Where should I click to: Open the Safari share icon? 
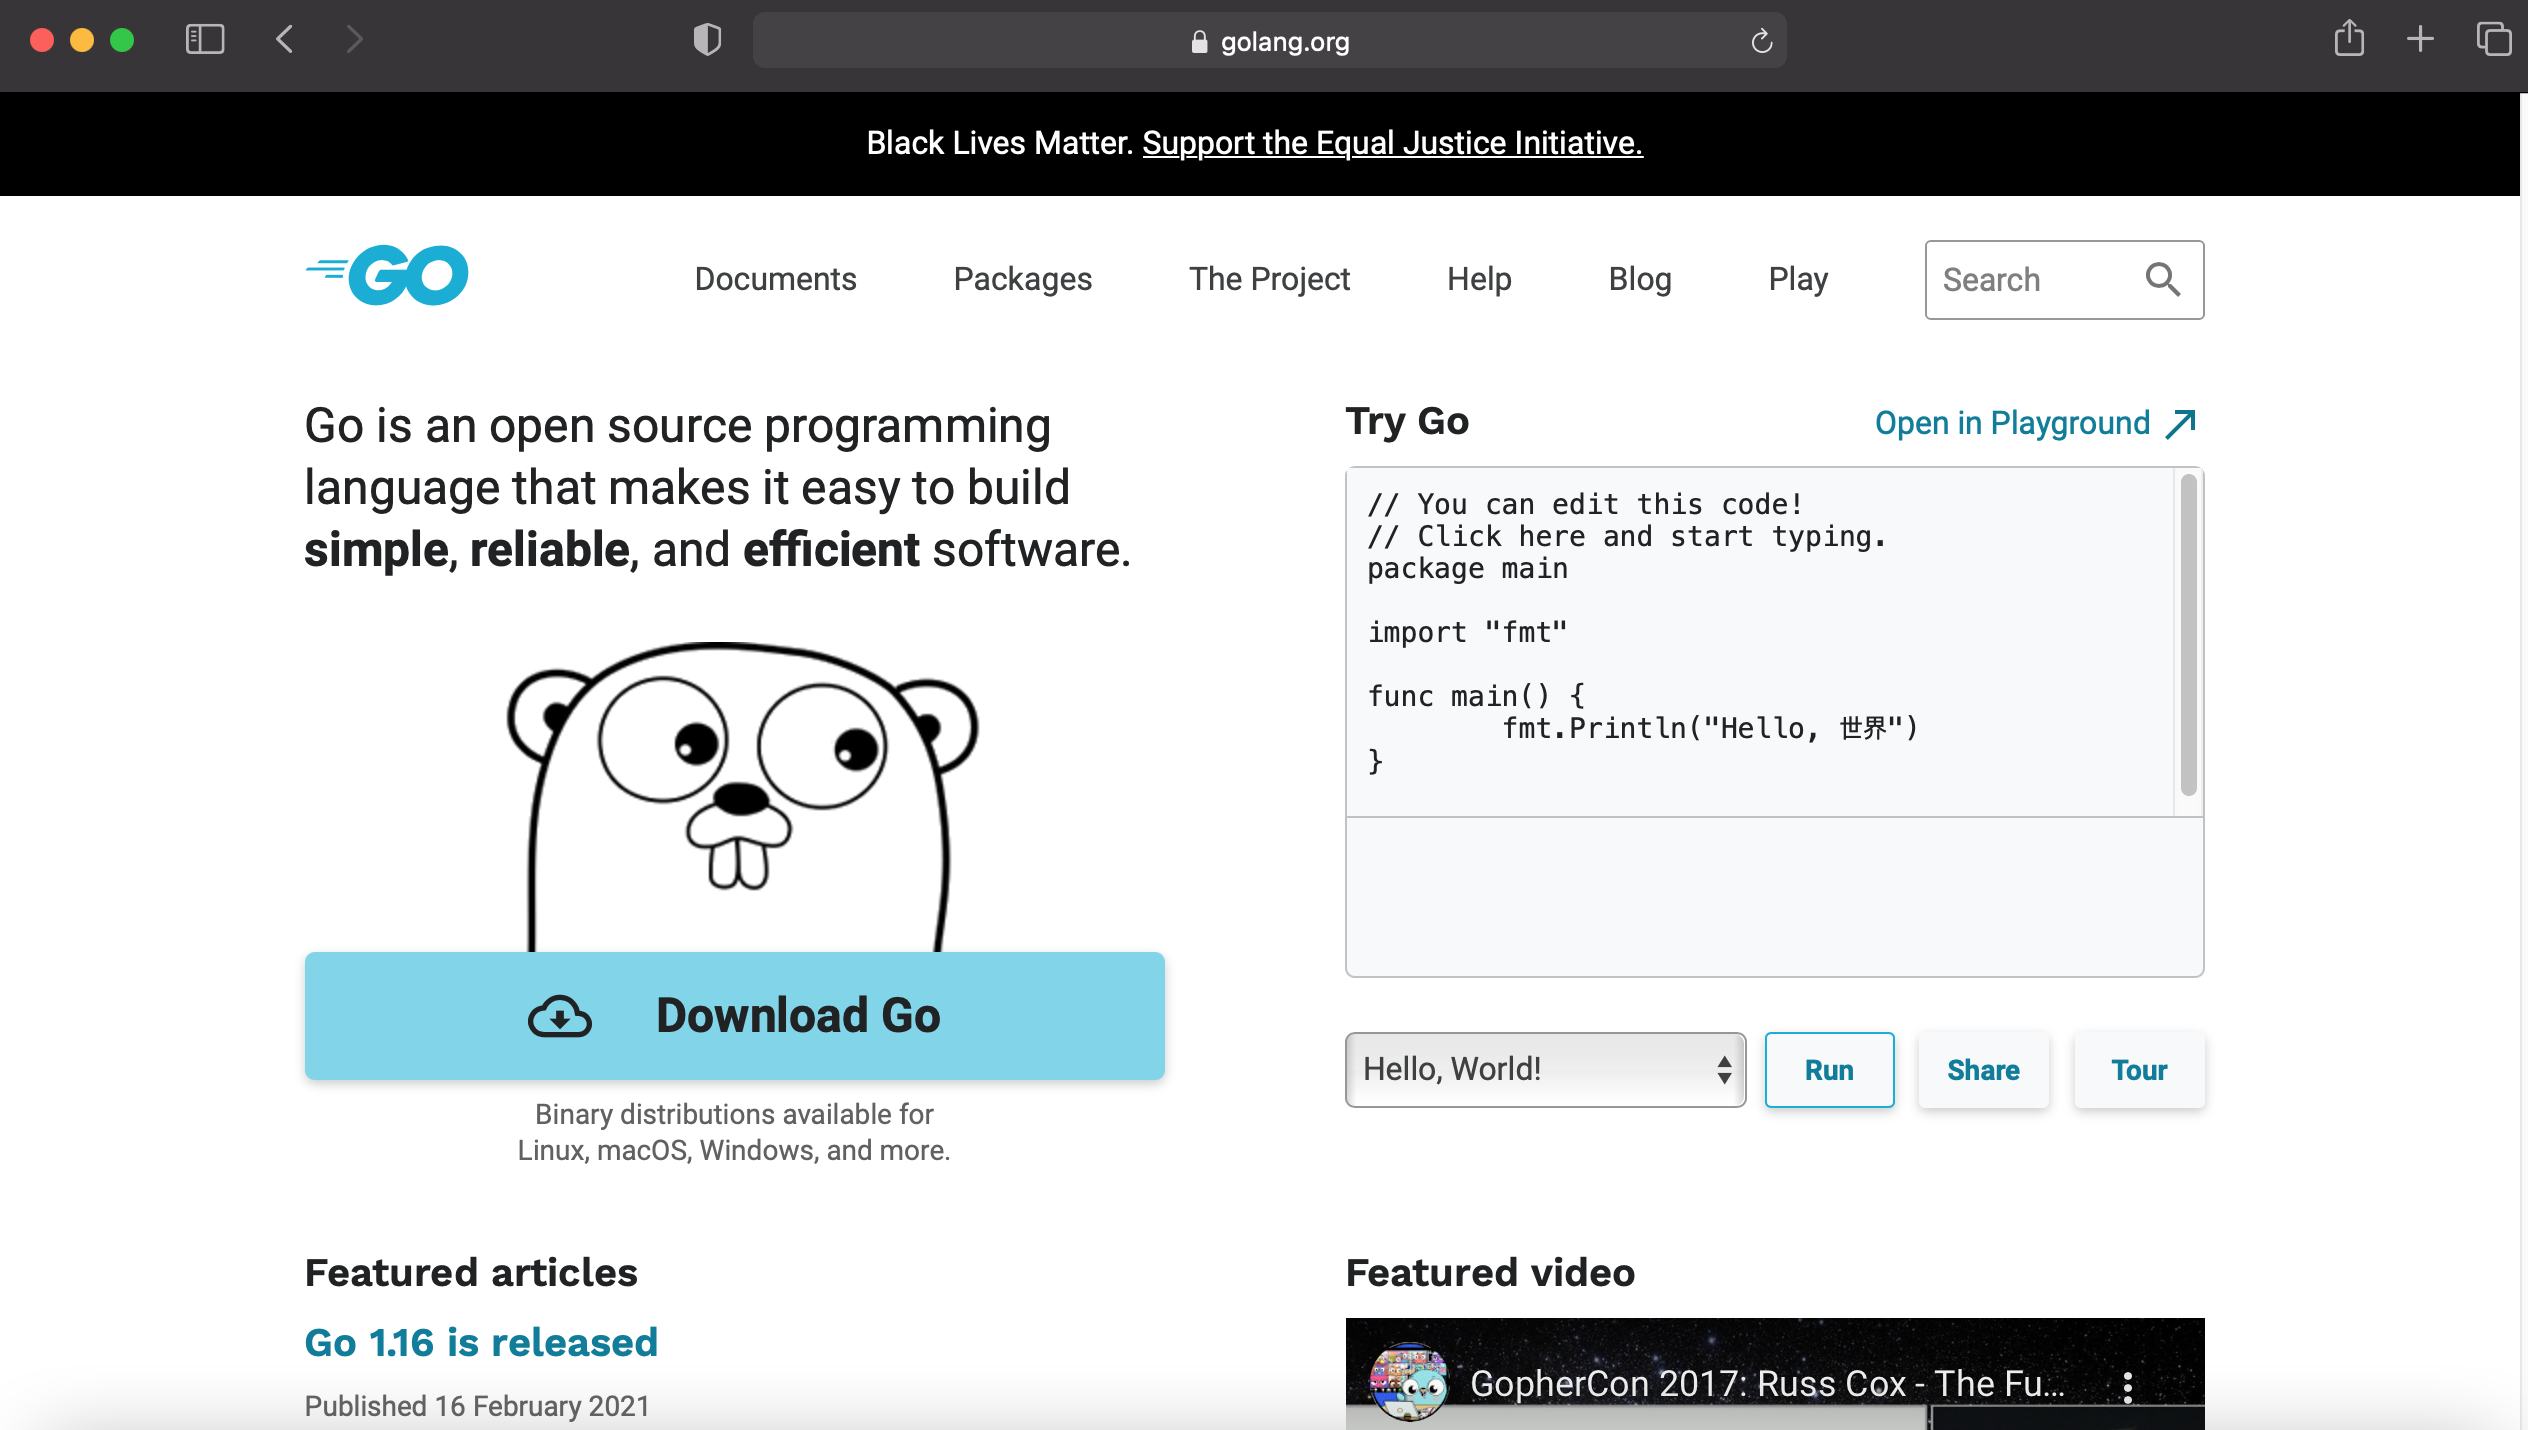click(2349, 39)
